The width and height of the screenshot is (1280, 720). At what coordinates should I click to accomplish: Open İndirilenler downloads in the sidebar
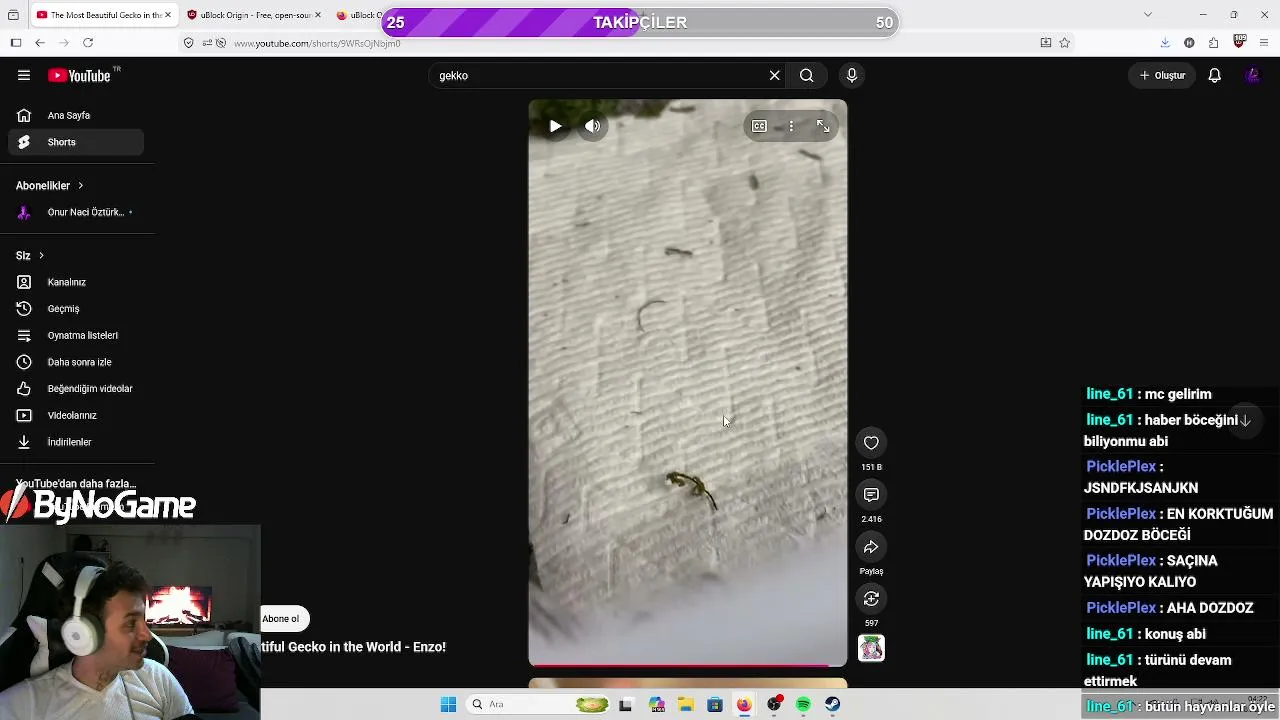point(76,442)
